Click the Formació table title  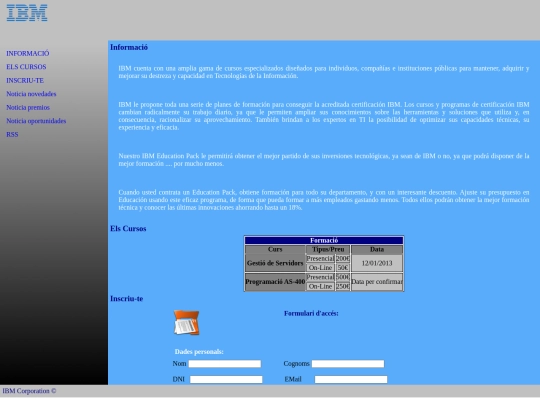(324, 240)
